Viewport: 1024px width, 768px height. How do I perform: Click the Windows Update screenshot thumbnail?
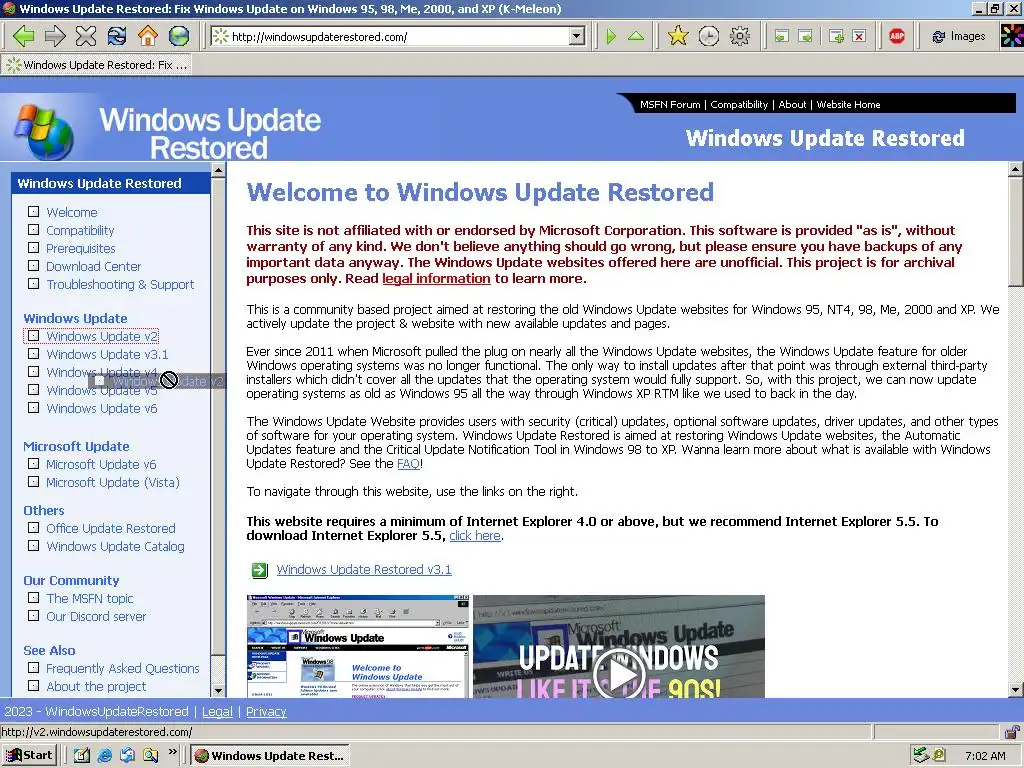pyautogui.click(x=357, y=646)
